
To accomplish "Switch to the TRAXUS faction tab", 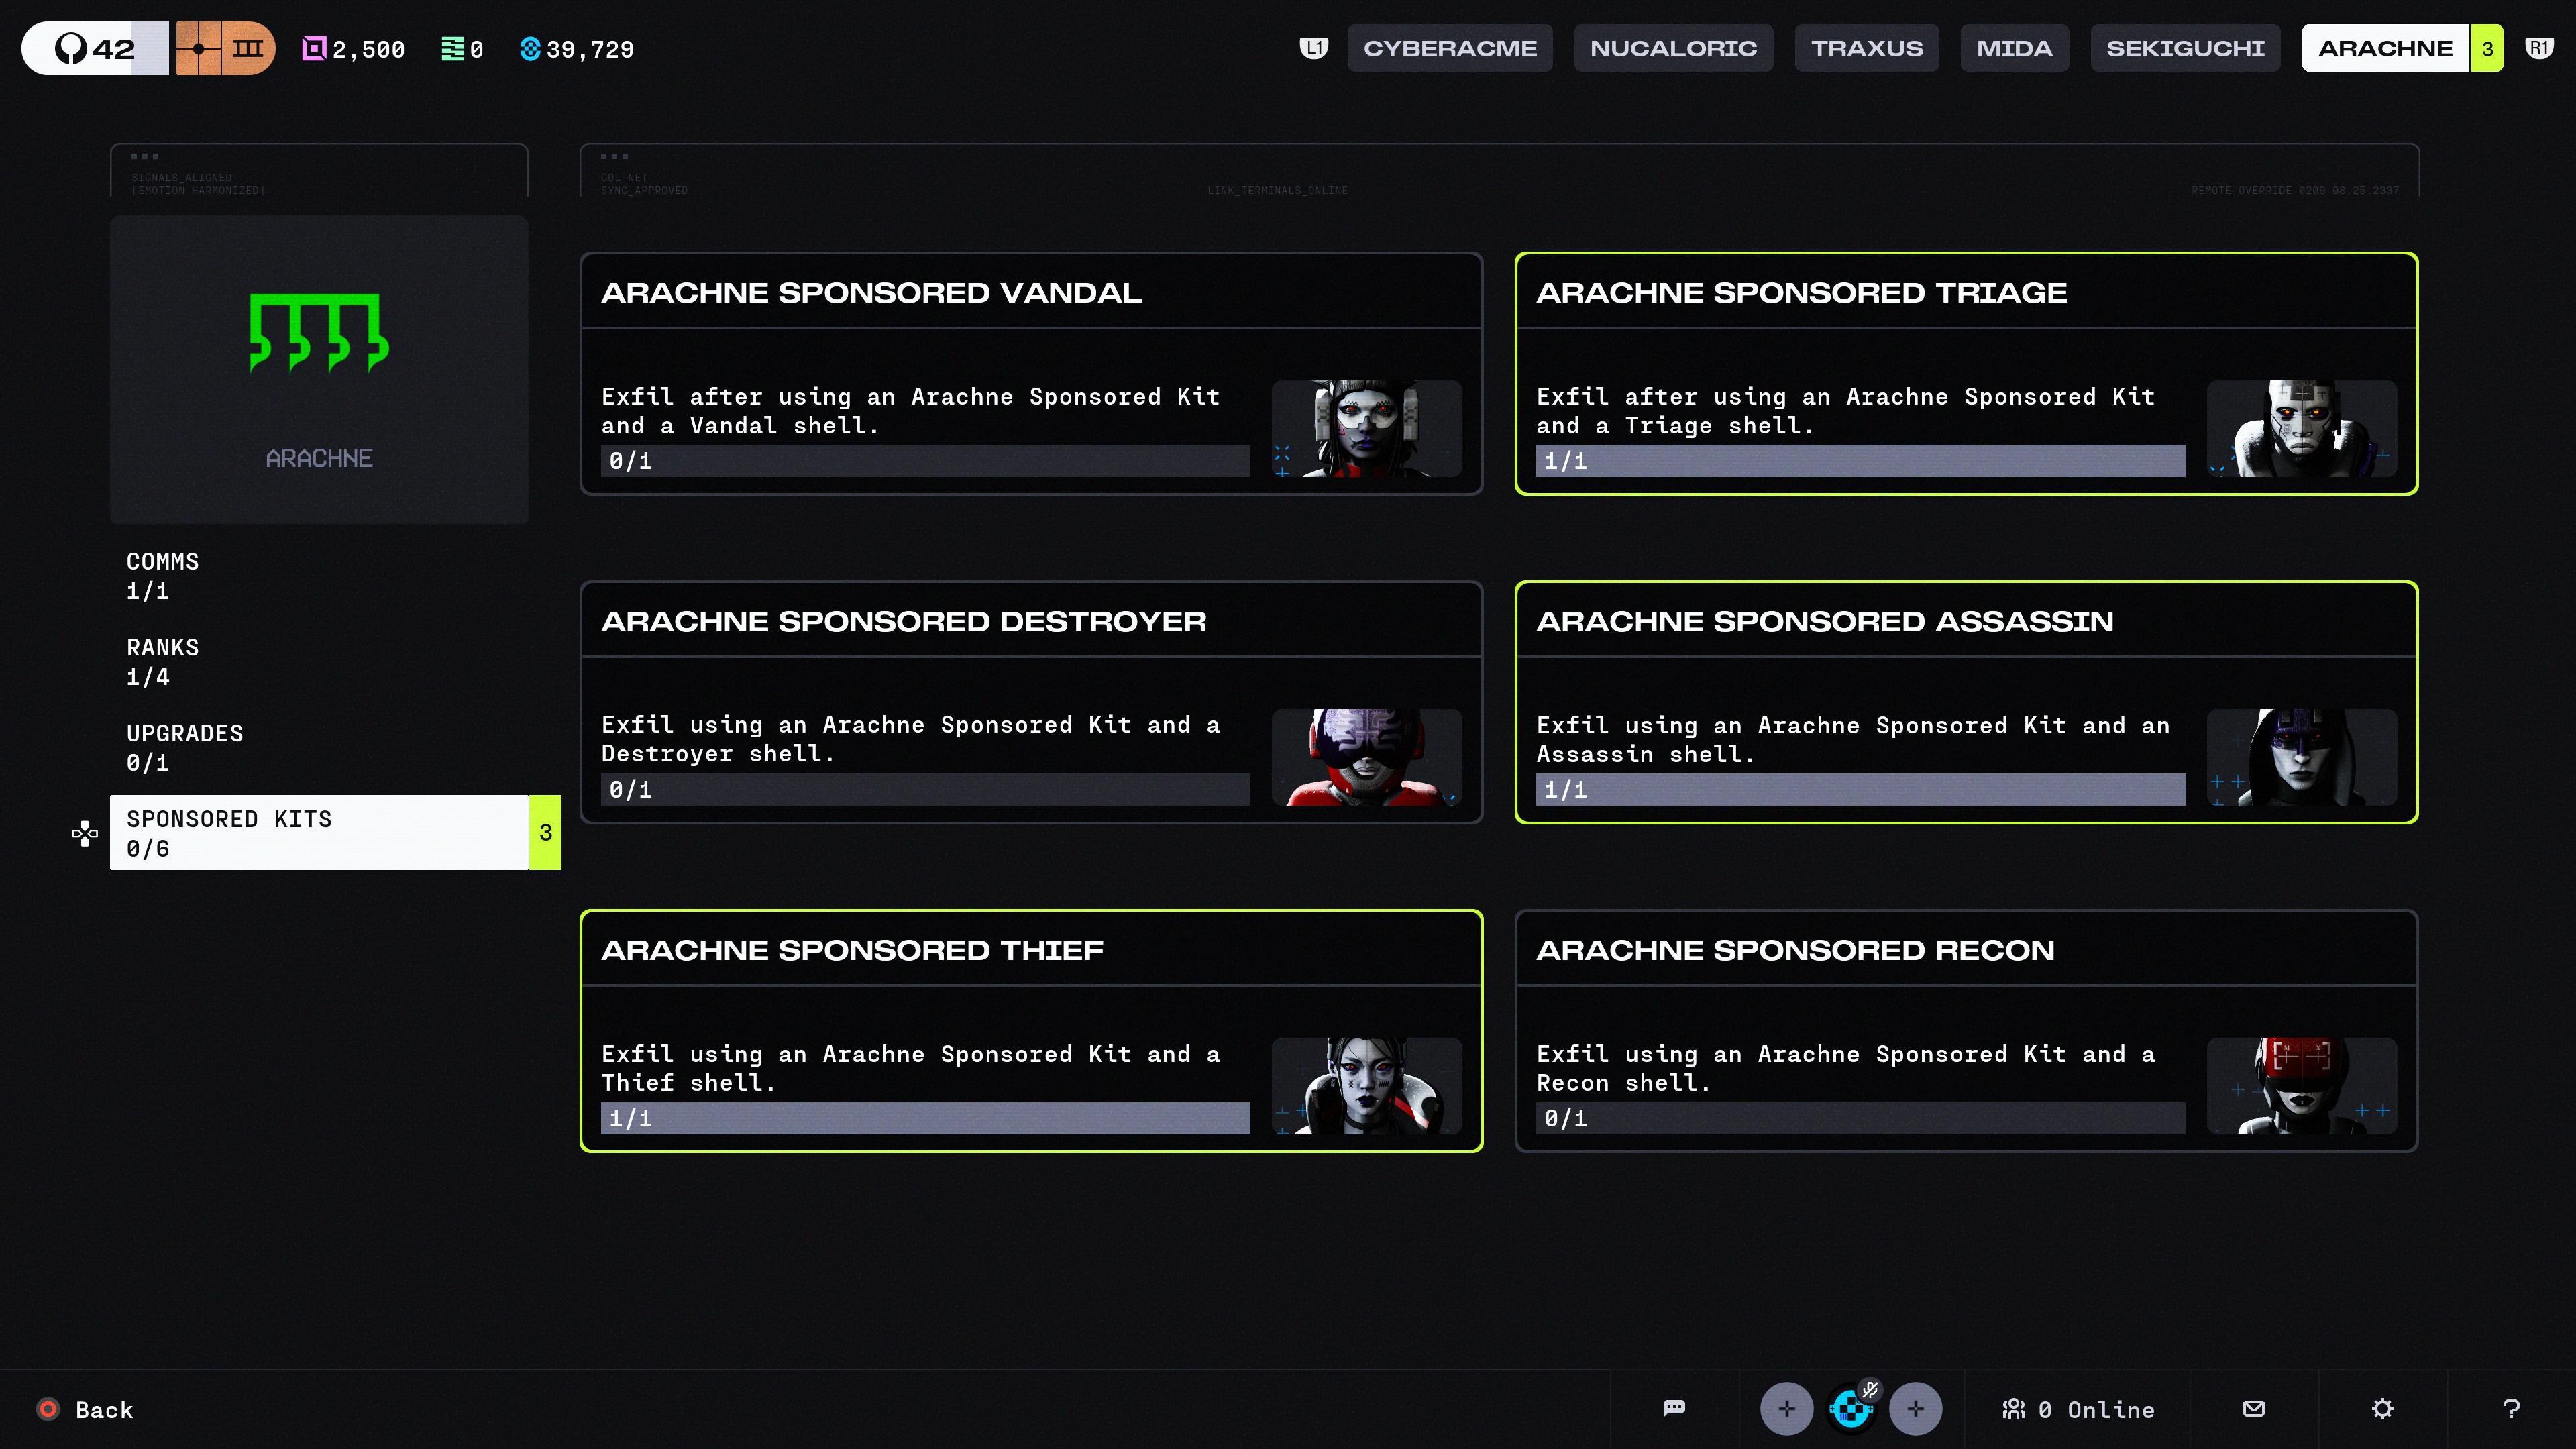I will coord(1867,48).
